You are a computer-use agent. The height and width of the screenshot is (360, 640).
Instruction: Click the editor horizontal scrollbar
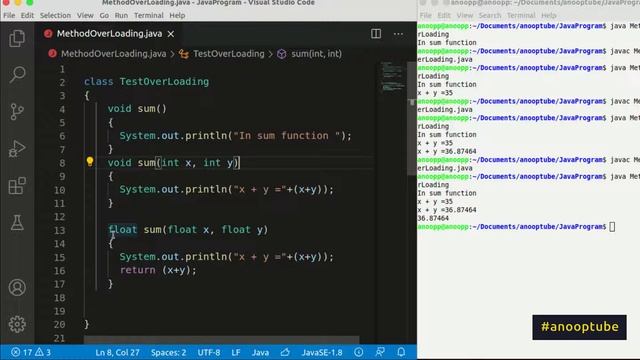[222, 340]
